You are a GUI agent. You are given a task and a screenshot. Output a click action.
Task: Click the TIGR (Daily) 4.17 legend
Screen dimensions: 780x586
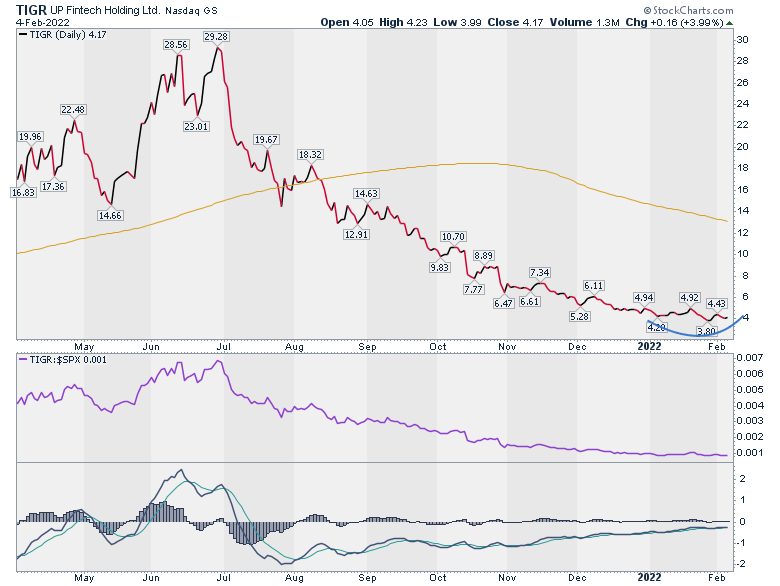tap(62, 35)
